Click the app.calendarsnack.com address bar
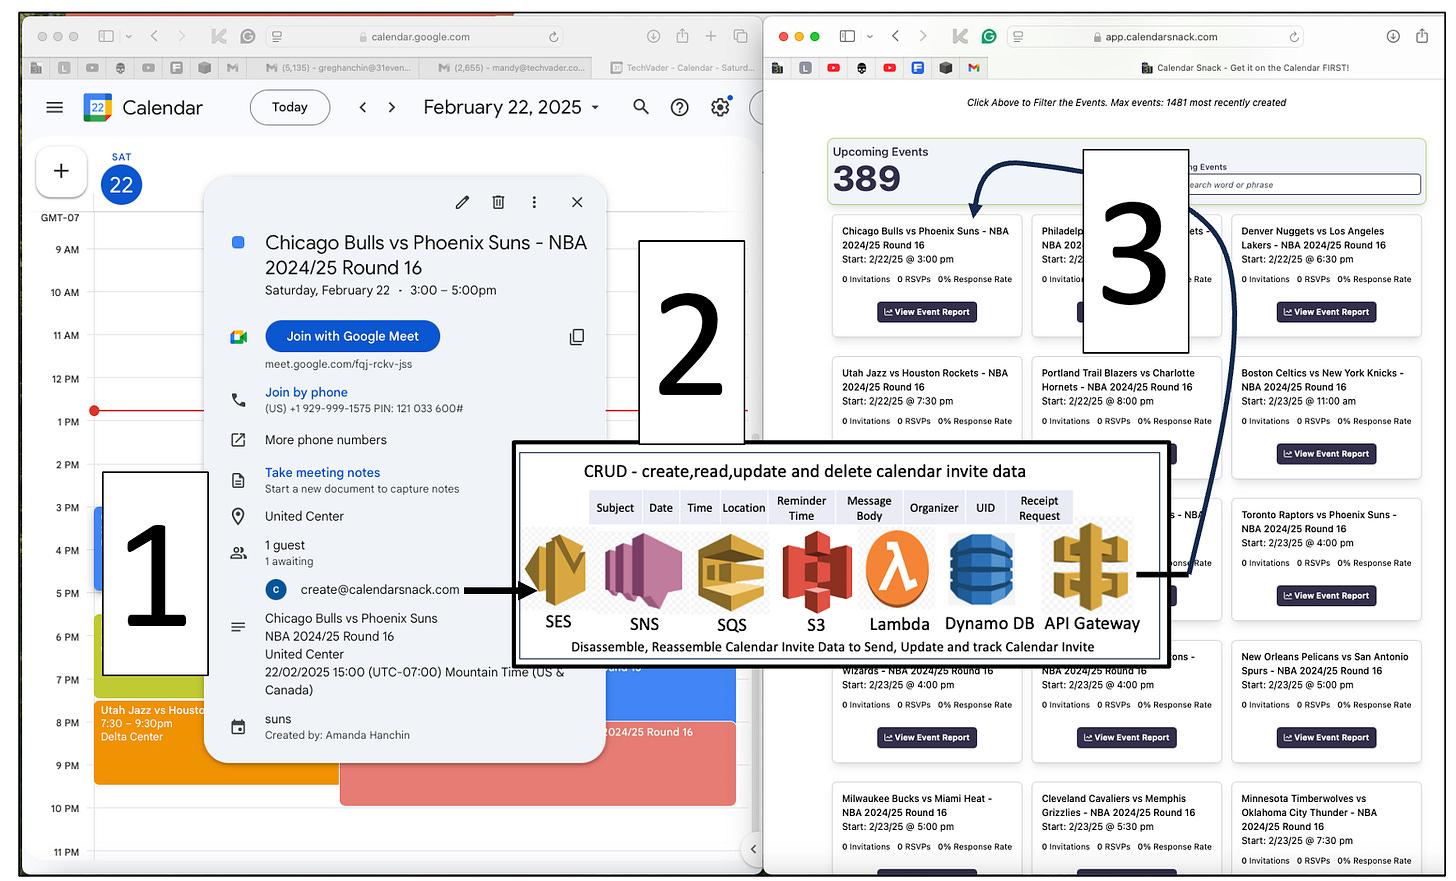 coord(1155,37)
